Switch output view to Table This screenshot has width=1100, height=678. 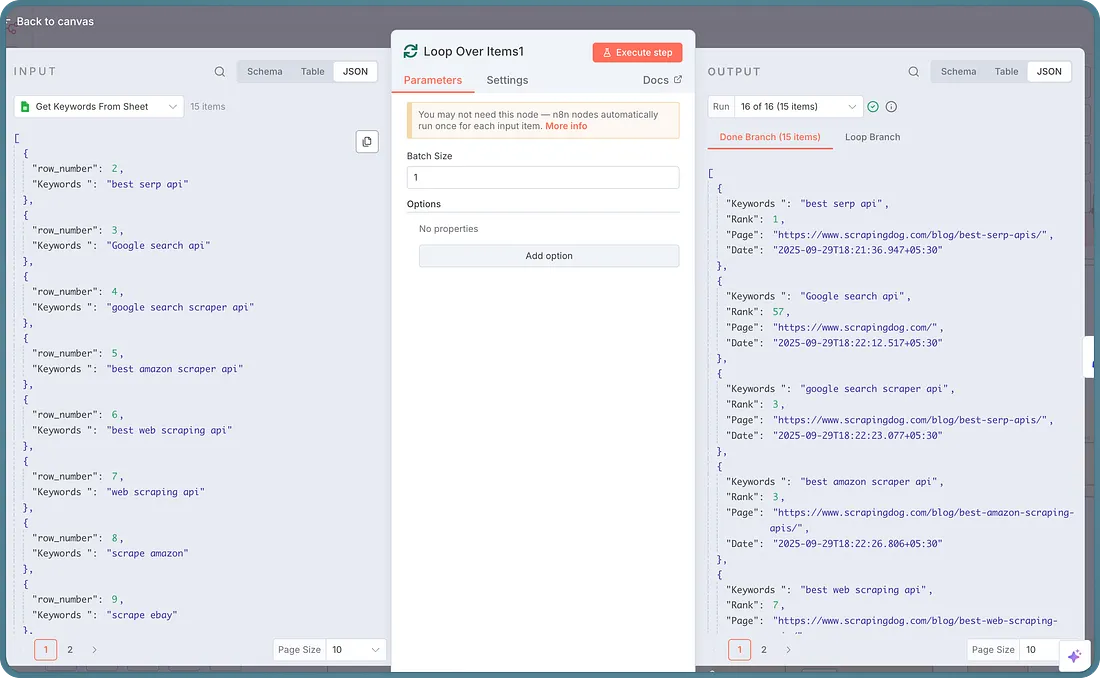pyautogui.click(x=1006, y=72)
